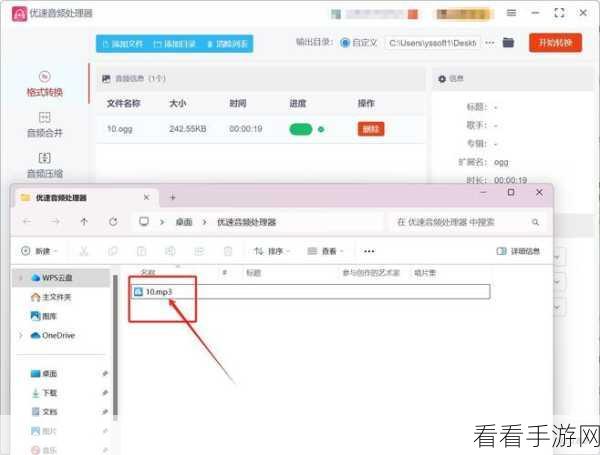
Task: Click 桌面 breadcrumb in the address bar
Action: pyautogui.click(x=184, y=222)
